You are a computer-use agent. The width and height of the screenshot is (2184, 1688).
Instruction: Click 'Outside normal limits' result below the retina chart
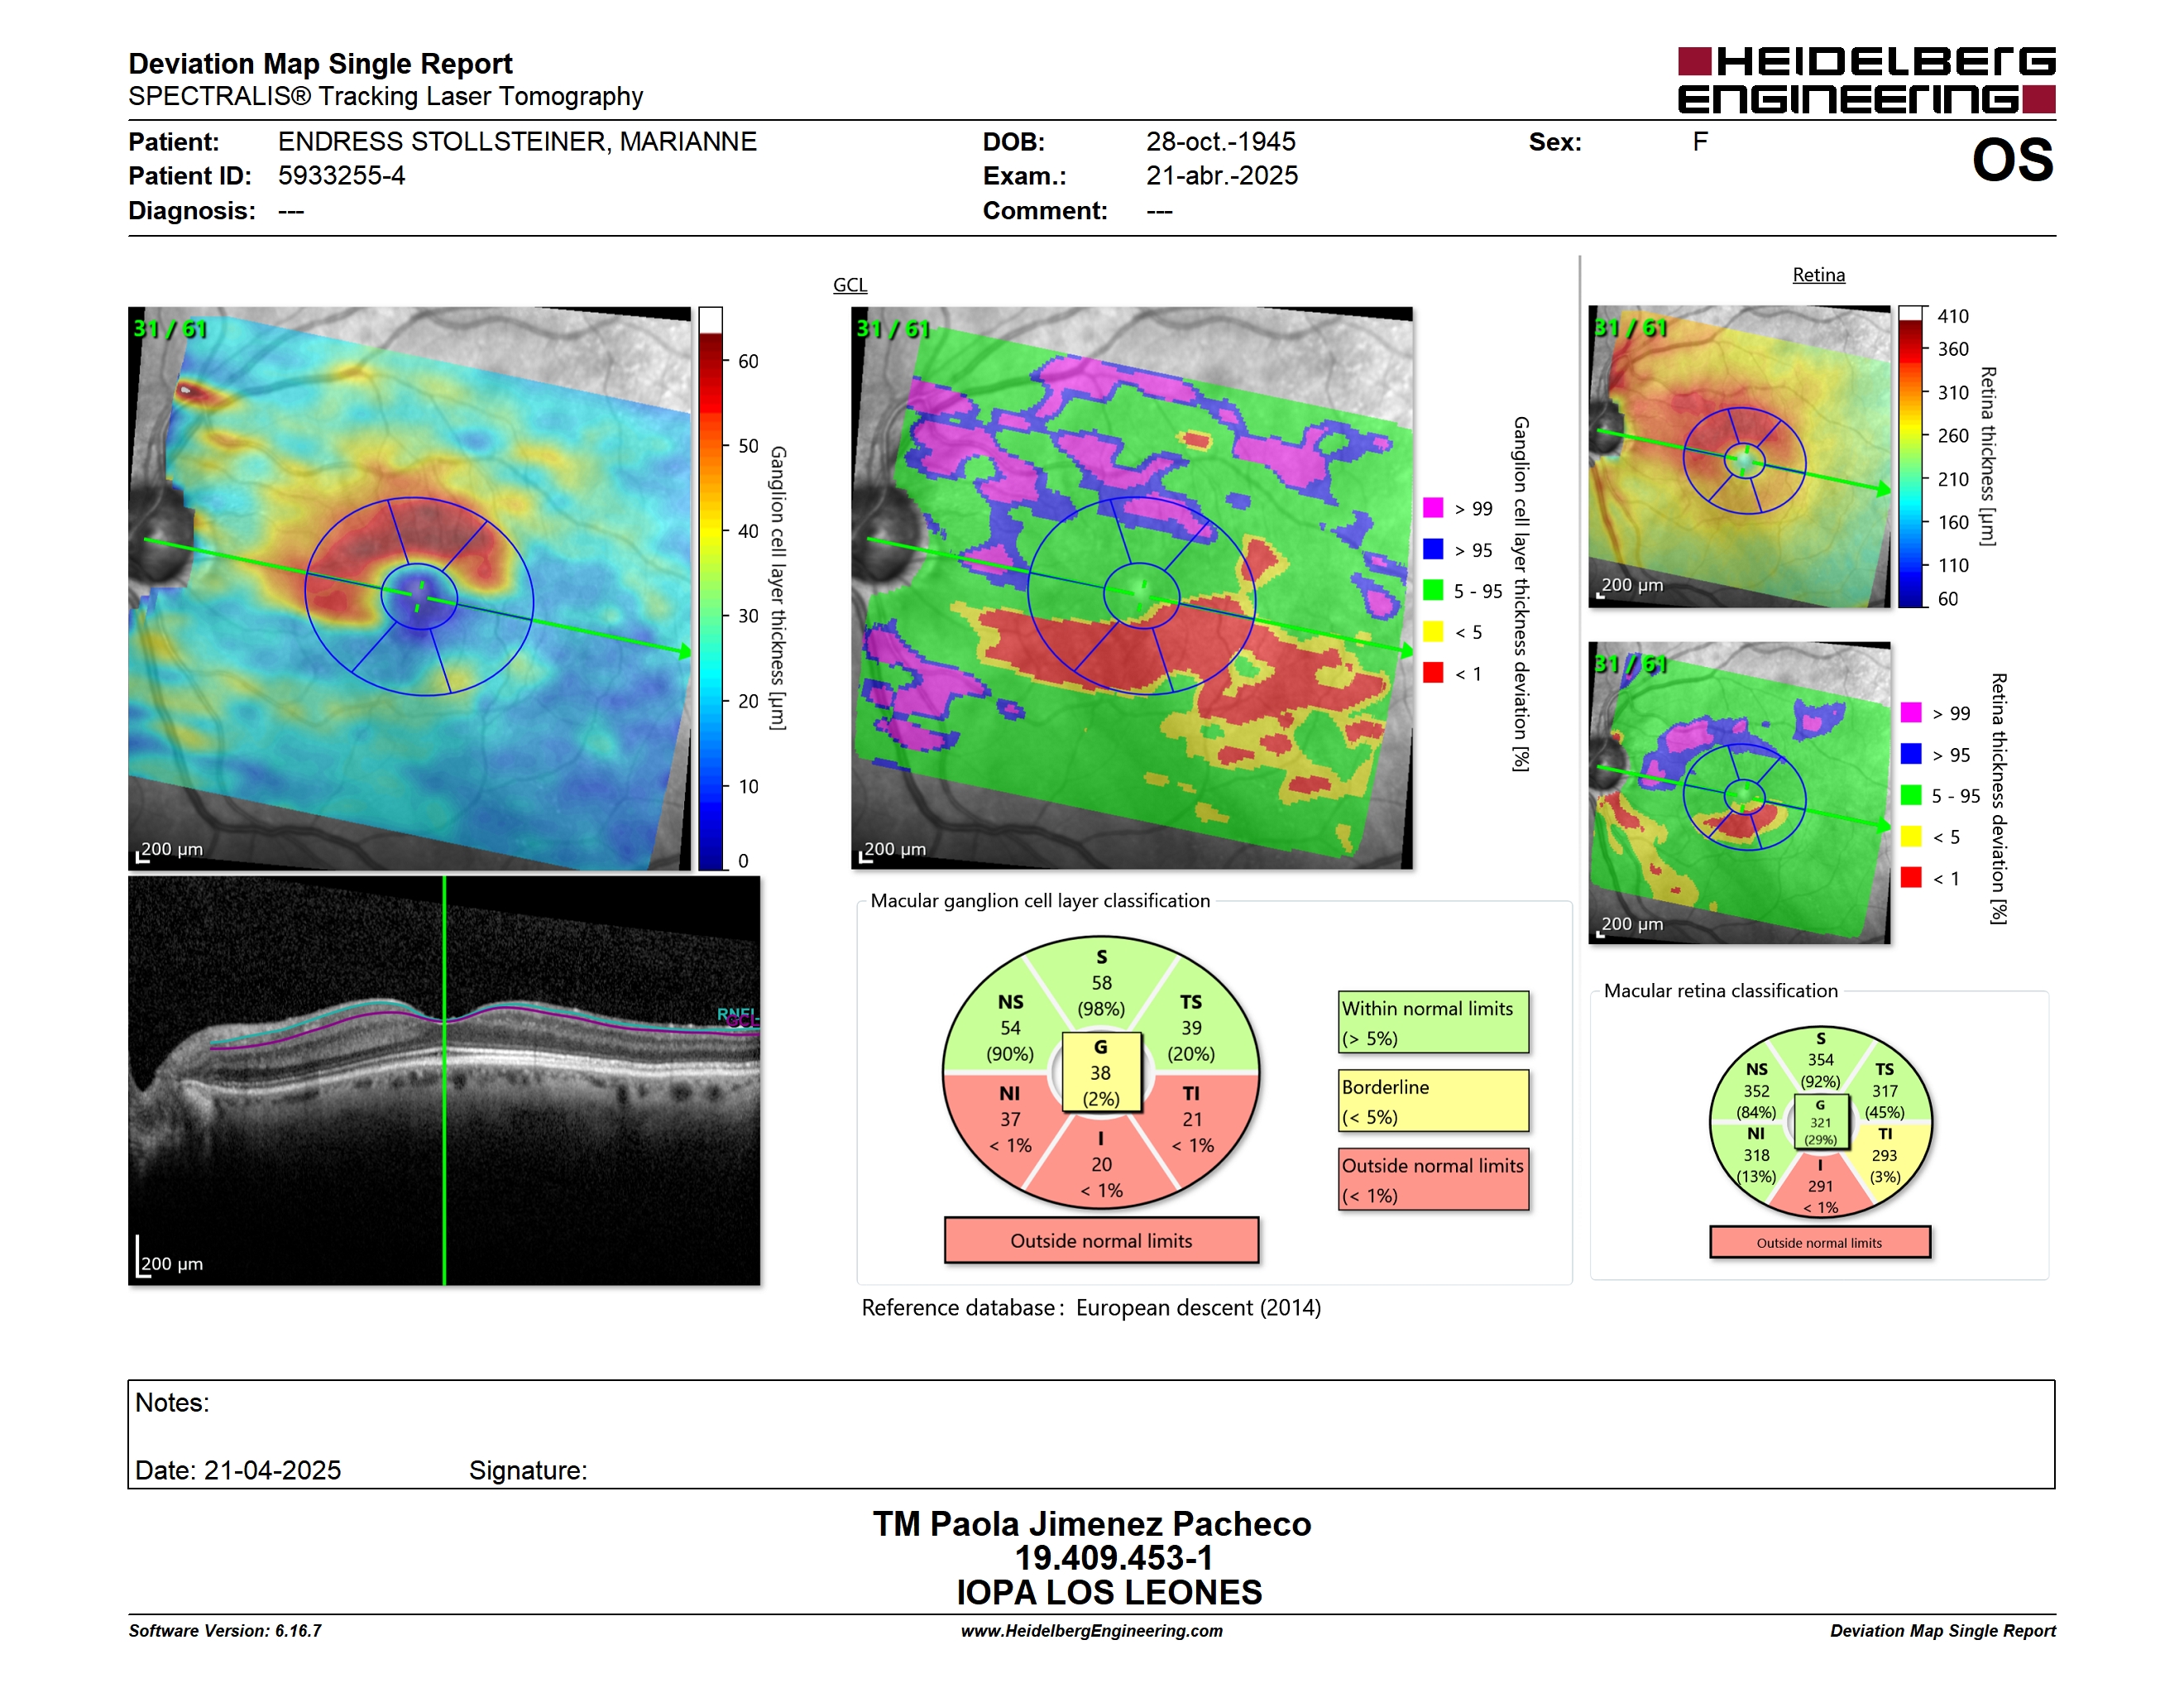(1819, 1243)
